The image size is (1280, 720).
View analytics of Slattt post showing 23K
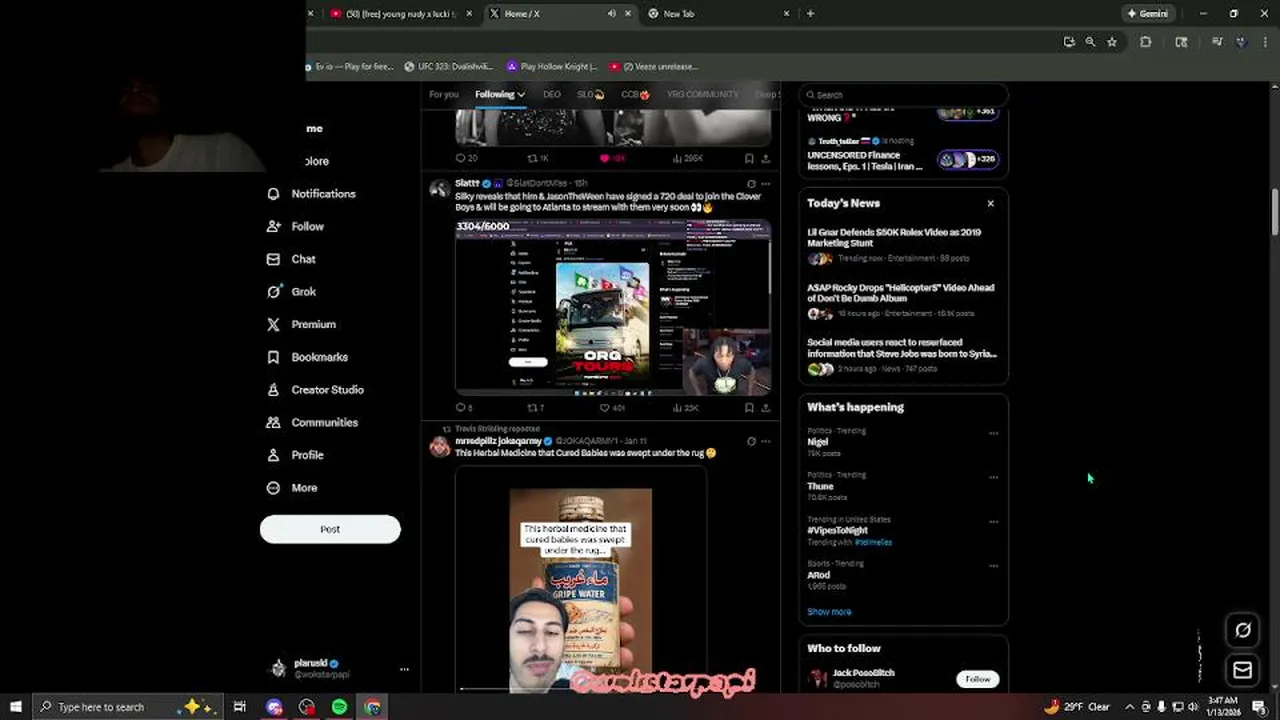click(686, 408)
